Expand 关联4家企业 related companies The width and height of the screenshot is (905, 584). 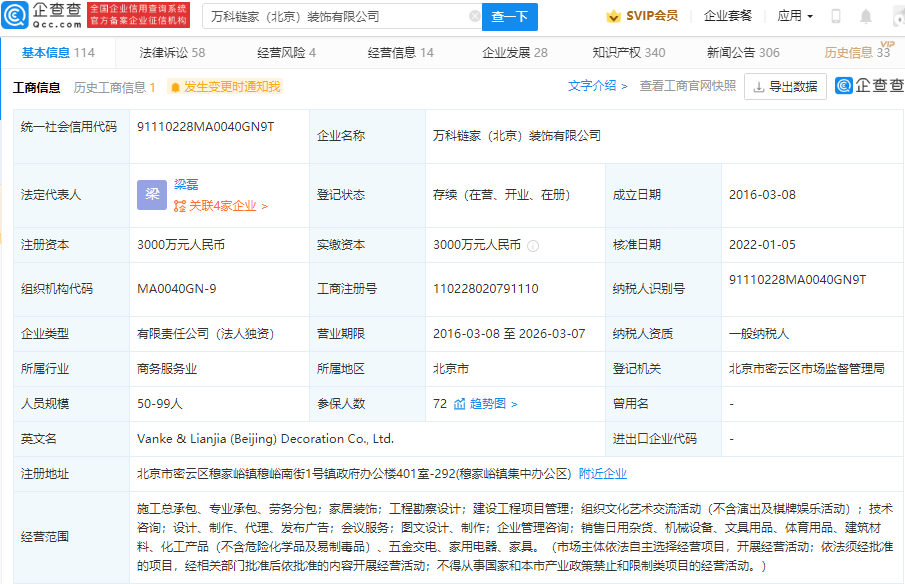click(221, 206)
